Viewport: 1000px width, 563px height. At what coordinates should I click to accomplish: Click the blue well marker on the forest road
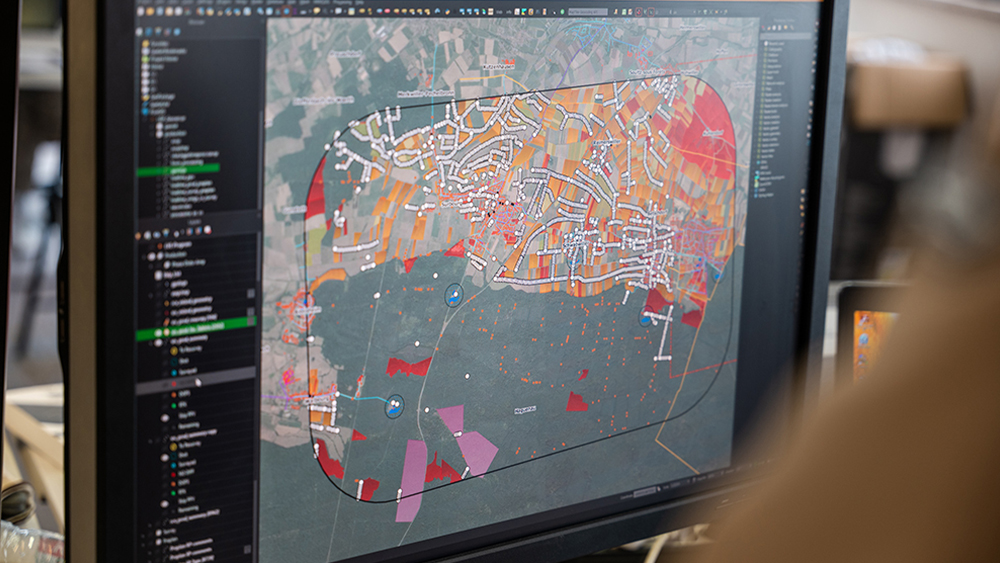coord(453,295)
